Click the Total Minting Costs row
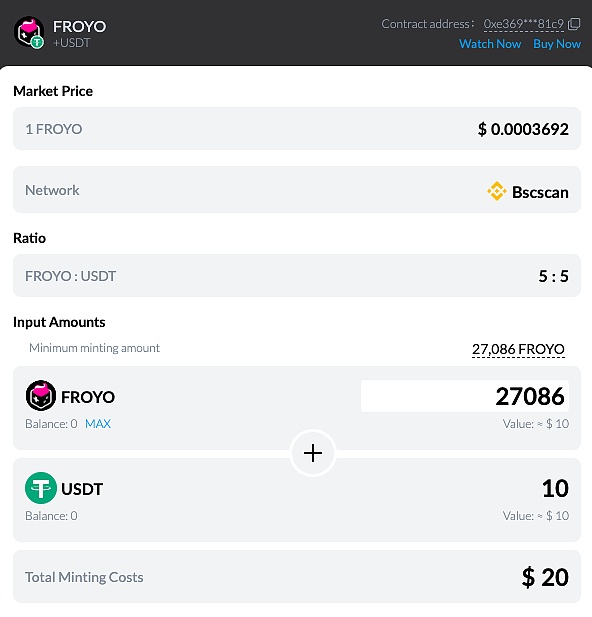Image resolution: width=592 pixels, height=617 pixels. click(x=297, y=576)
